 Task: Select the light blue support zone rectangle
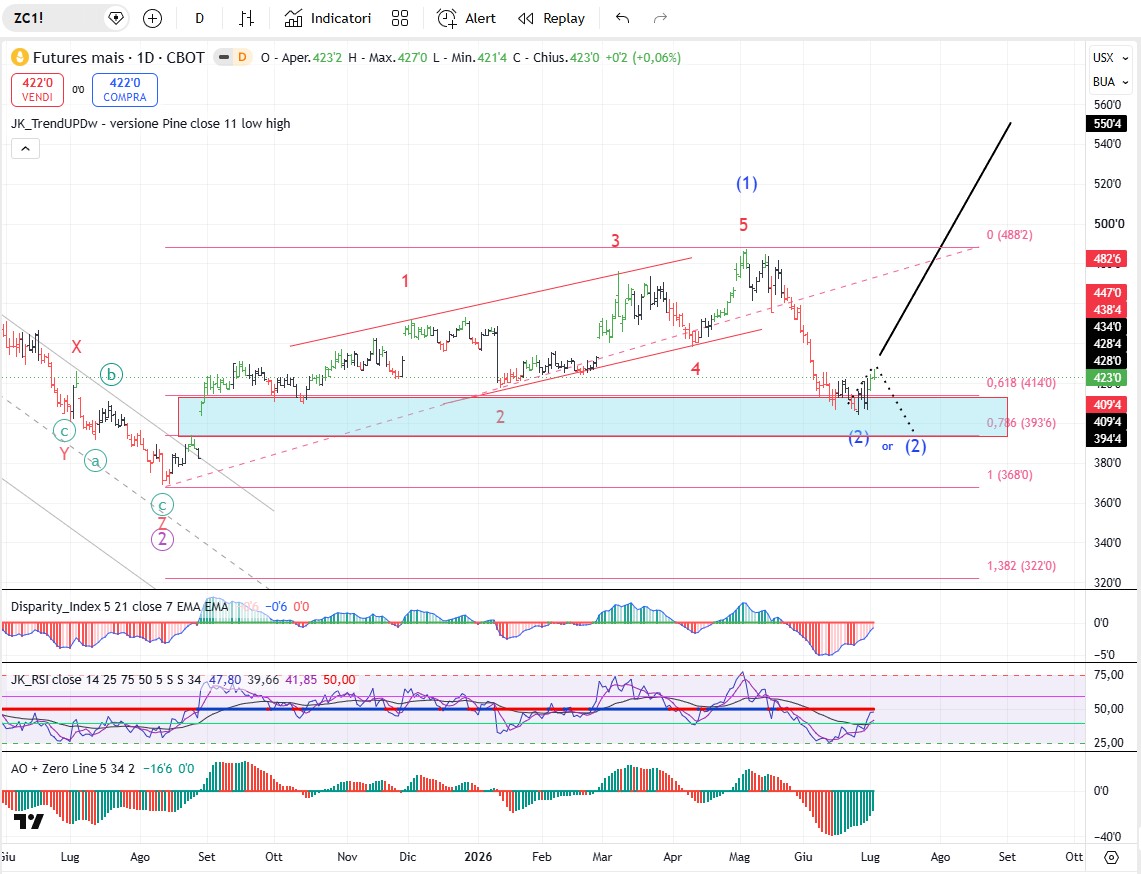pos(593,416)
